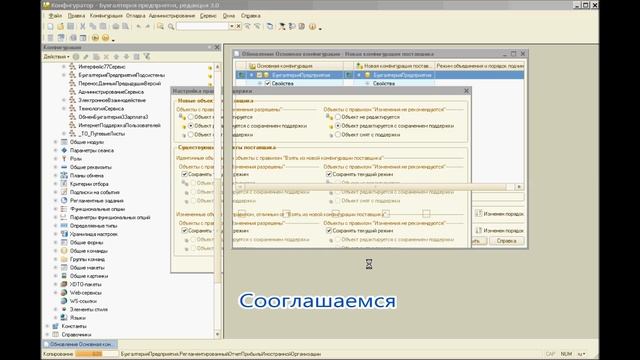
Task: Click the orange help info toolbar icon
Action: coord(312,27)
